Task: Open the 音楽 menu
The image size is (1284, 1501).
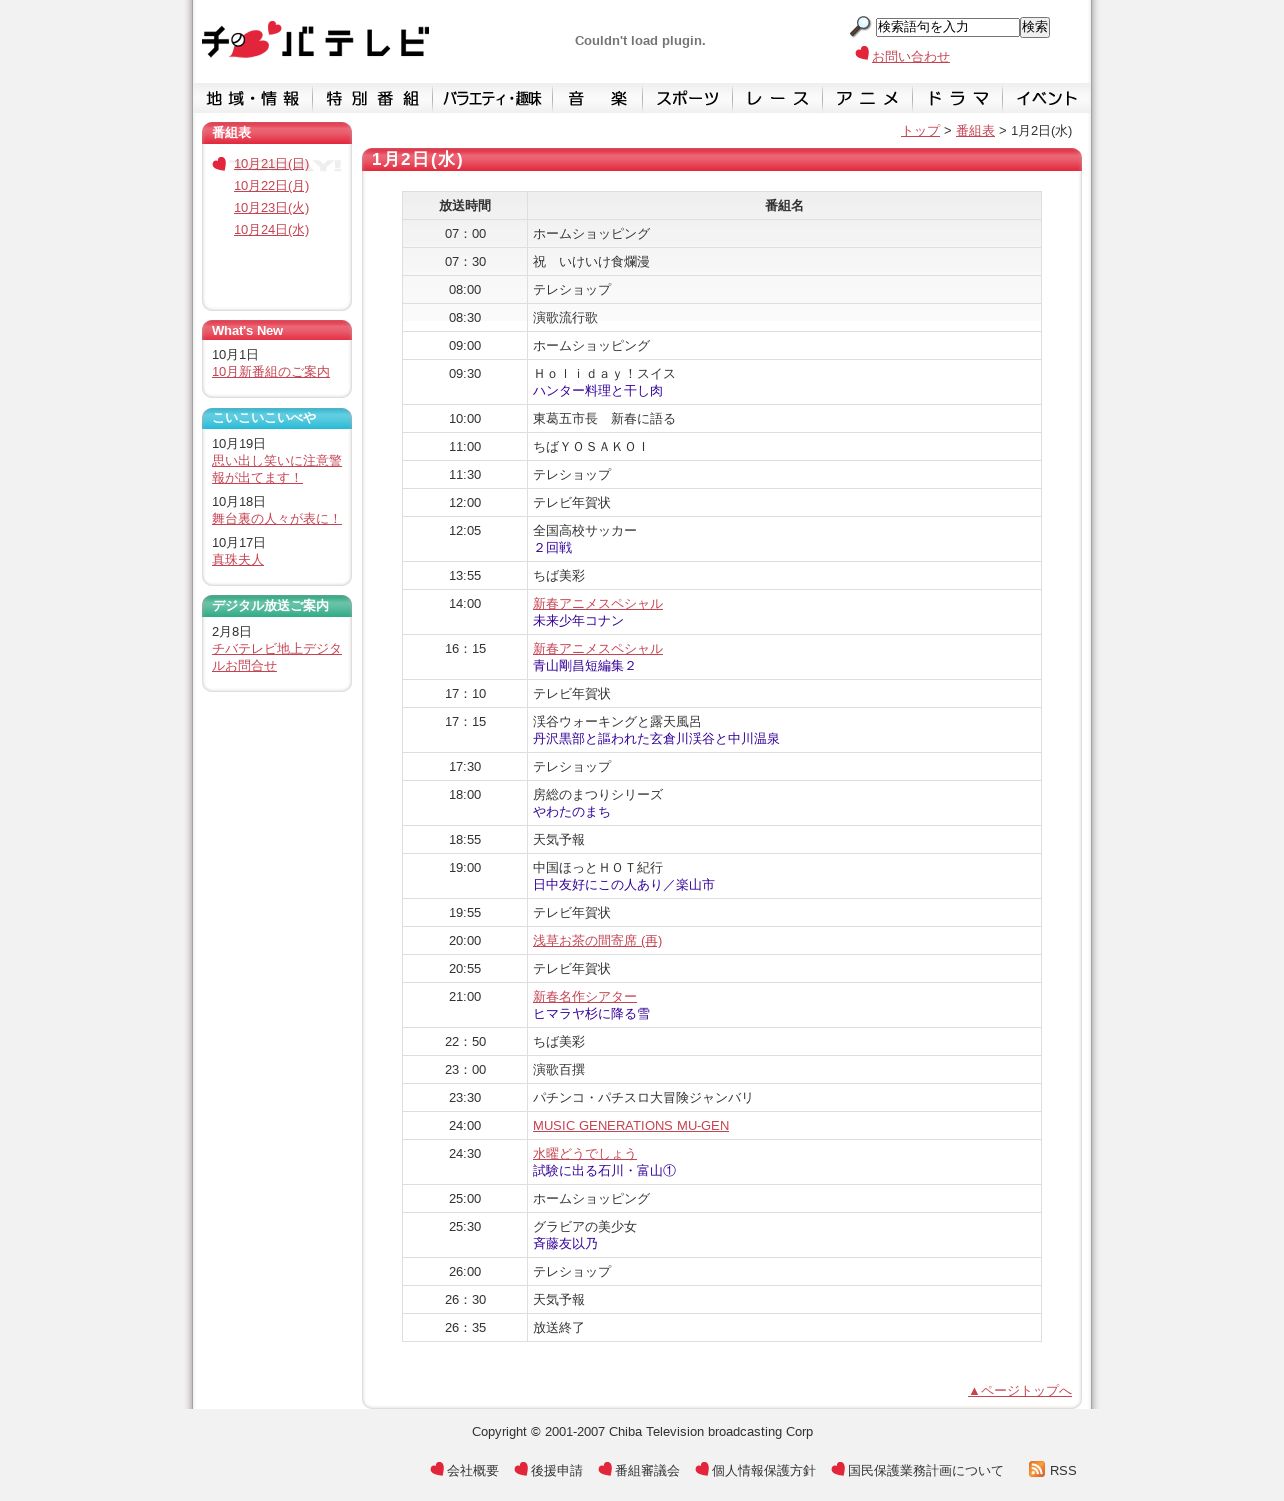Action: tap(598, 98)
